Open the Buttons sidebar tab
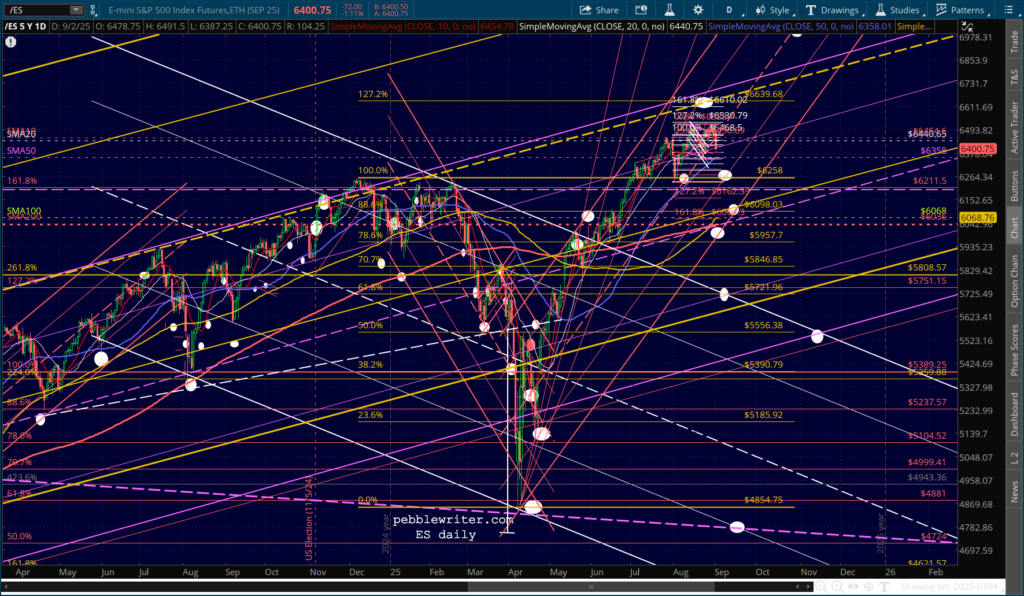This screenshot has height=596, width=1024. (x=1014, y=185)
